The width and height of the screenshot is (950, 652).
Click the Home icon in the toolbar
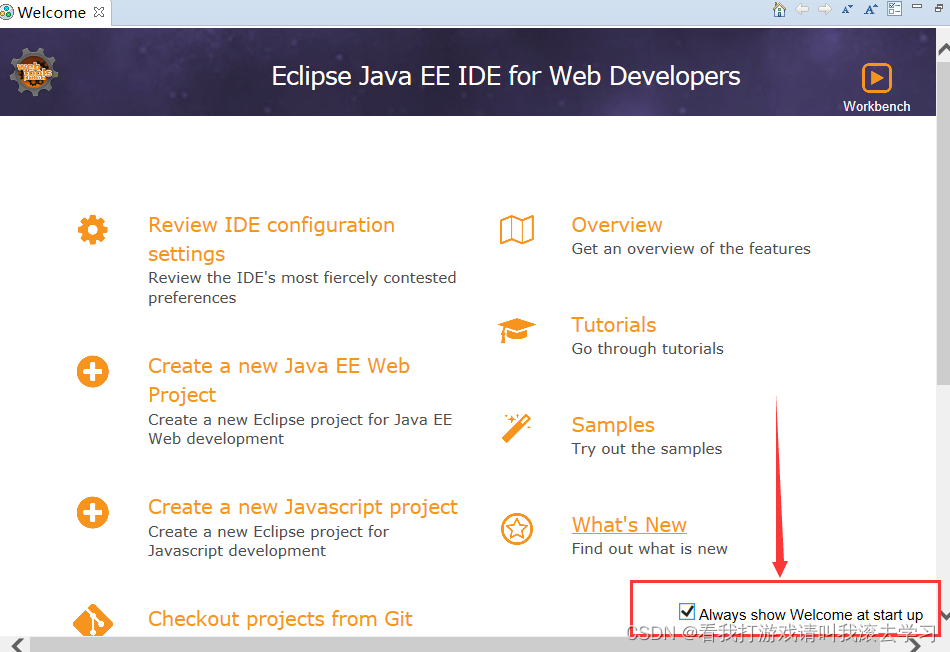(x=779, y=9)
